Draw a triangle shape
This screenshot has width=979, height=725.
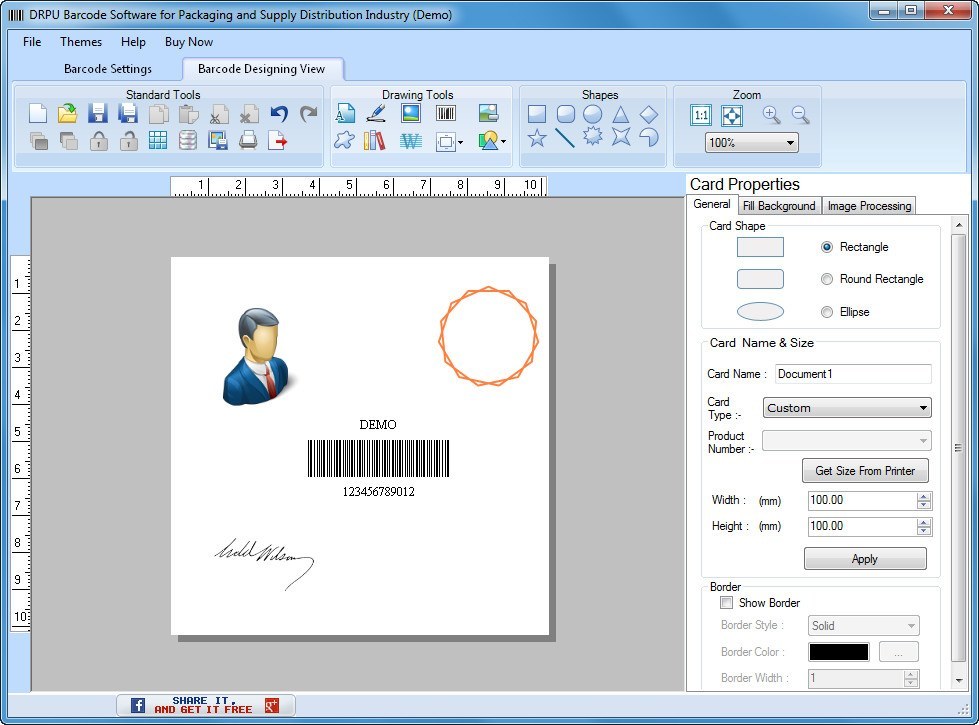click(620, 114)
